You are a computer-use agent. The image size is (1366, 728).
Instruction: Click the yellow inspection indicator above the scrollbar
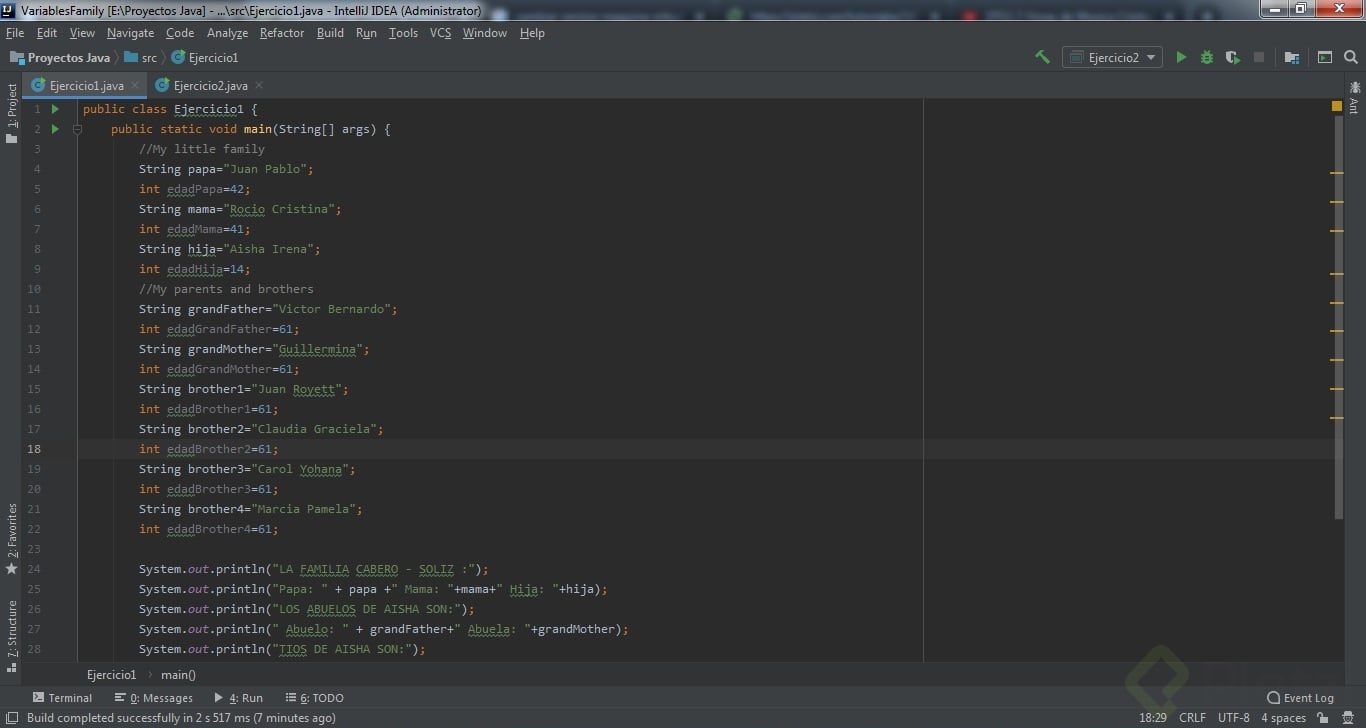(1337, 106)
